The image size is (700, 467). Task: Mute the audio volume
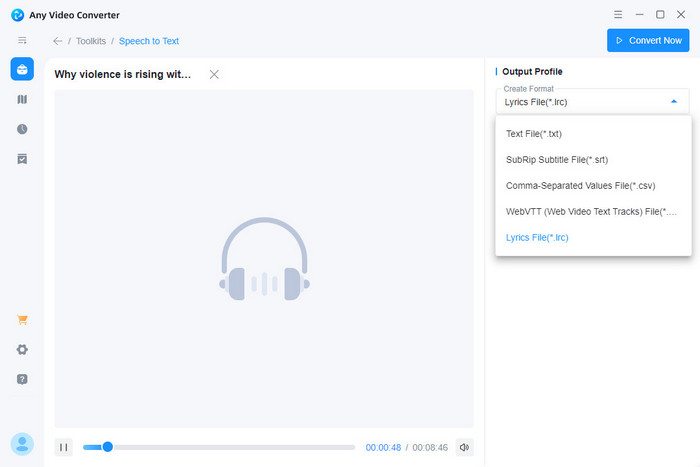pyautogui.click(x=464, y=447)
